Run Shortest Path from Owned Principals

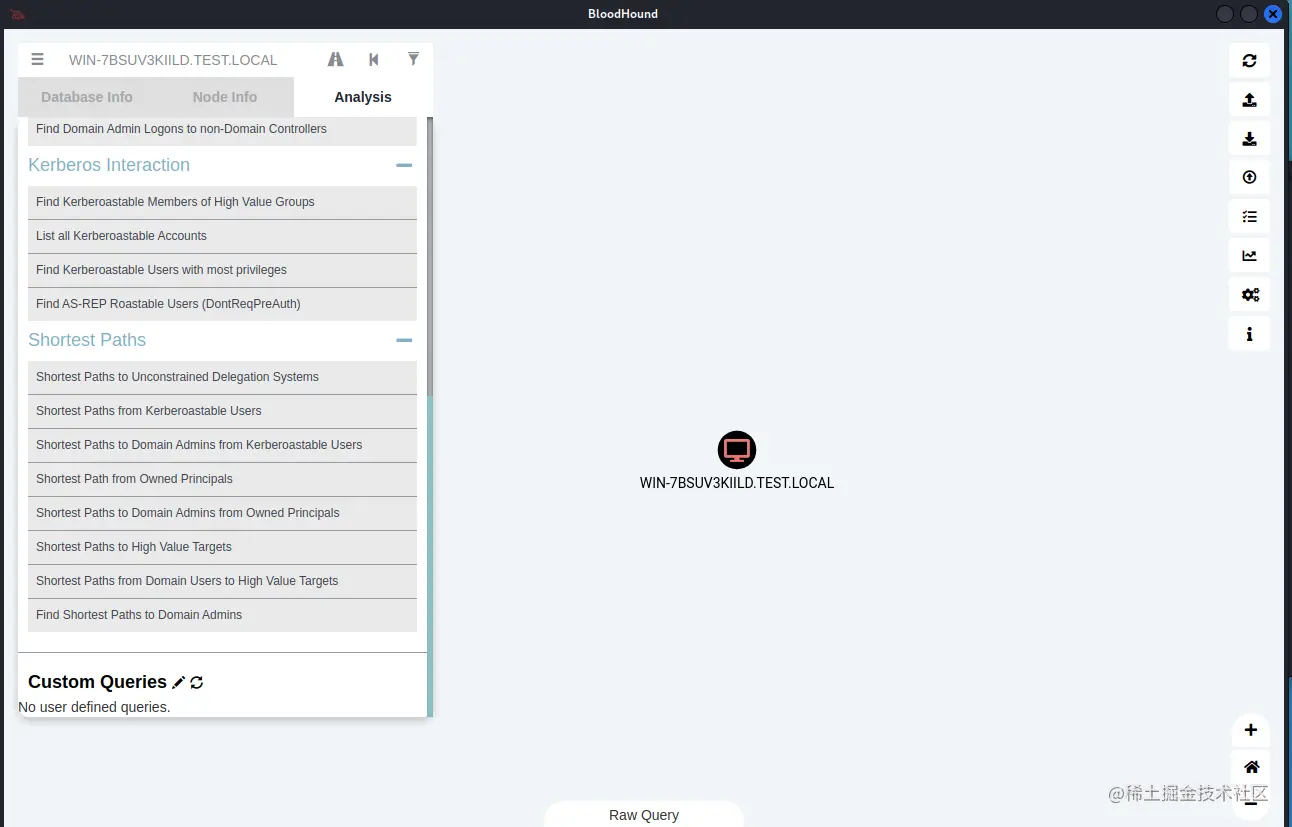tap(222, 479)
